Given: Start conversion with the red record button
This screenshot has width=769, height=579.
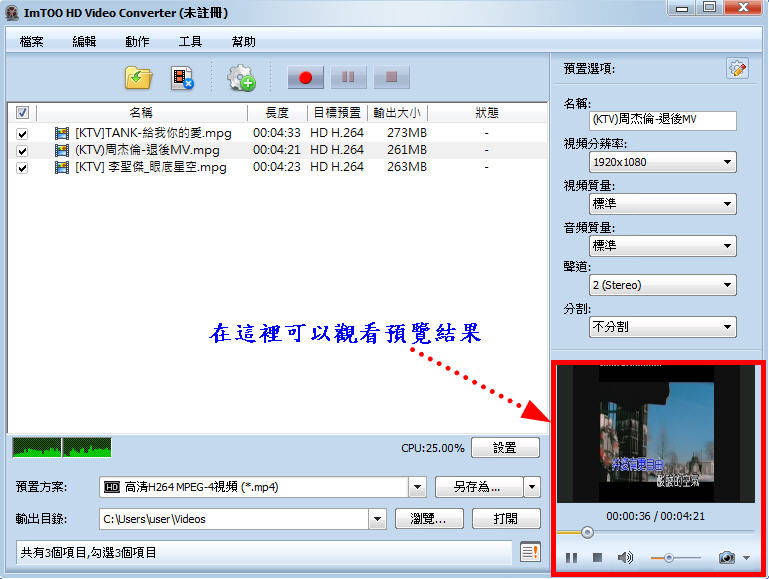Looking at the screenshot, I should point(306,77).
